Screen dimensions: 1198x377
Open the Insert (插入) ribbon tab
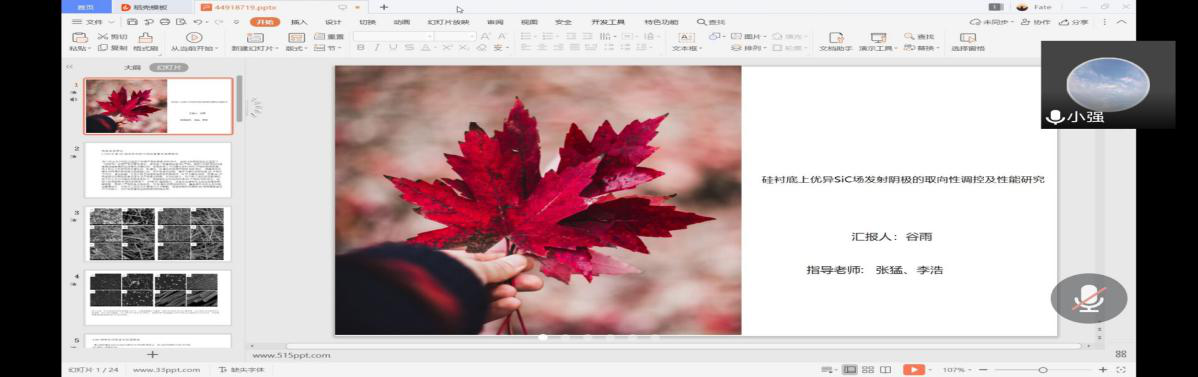point(300,22)
